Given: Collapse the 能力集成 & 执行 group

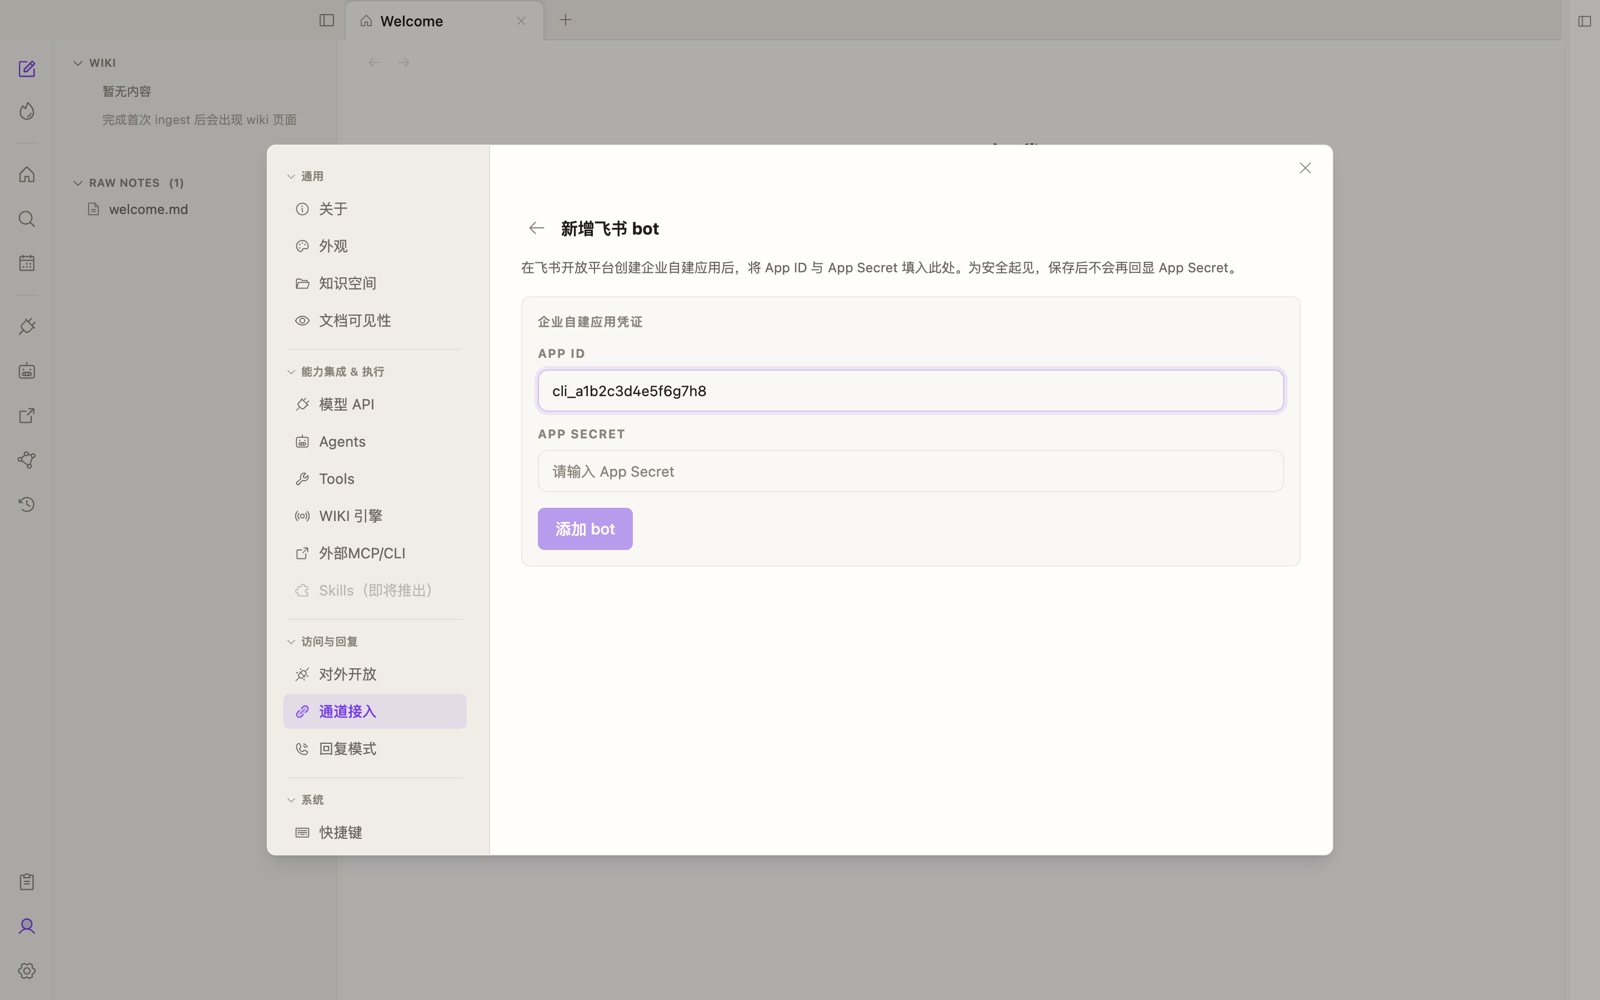Looking at the screenshot, I should point(291,372).
